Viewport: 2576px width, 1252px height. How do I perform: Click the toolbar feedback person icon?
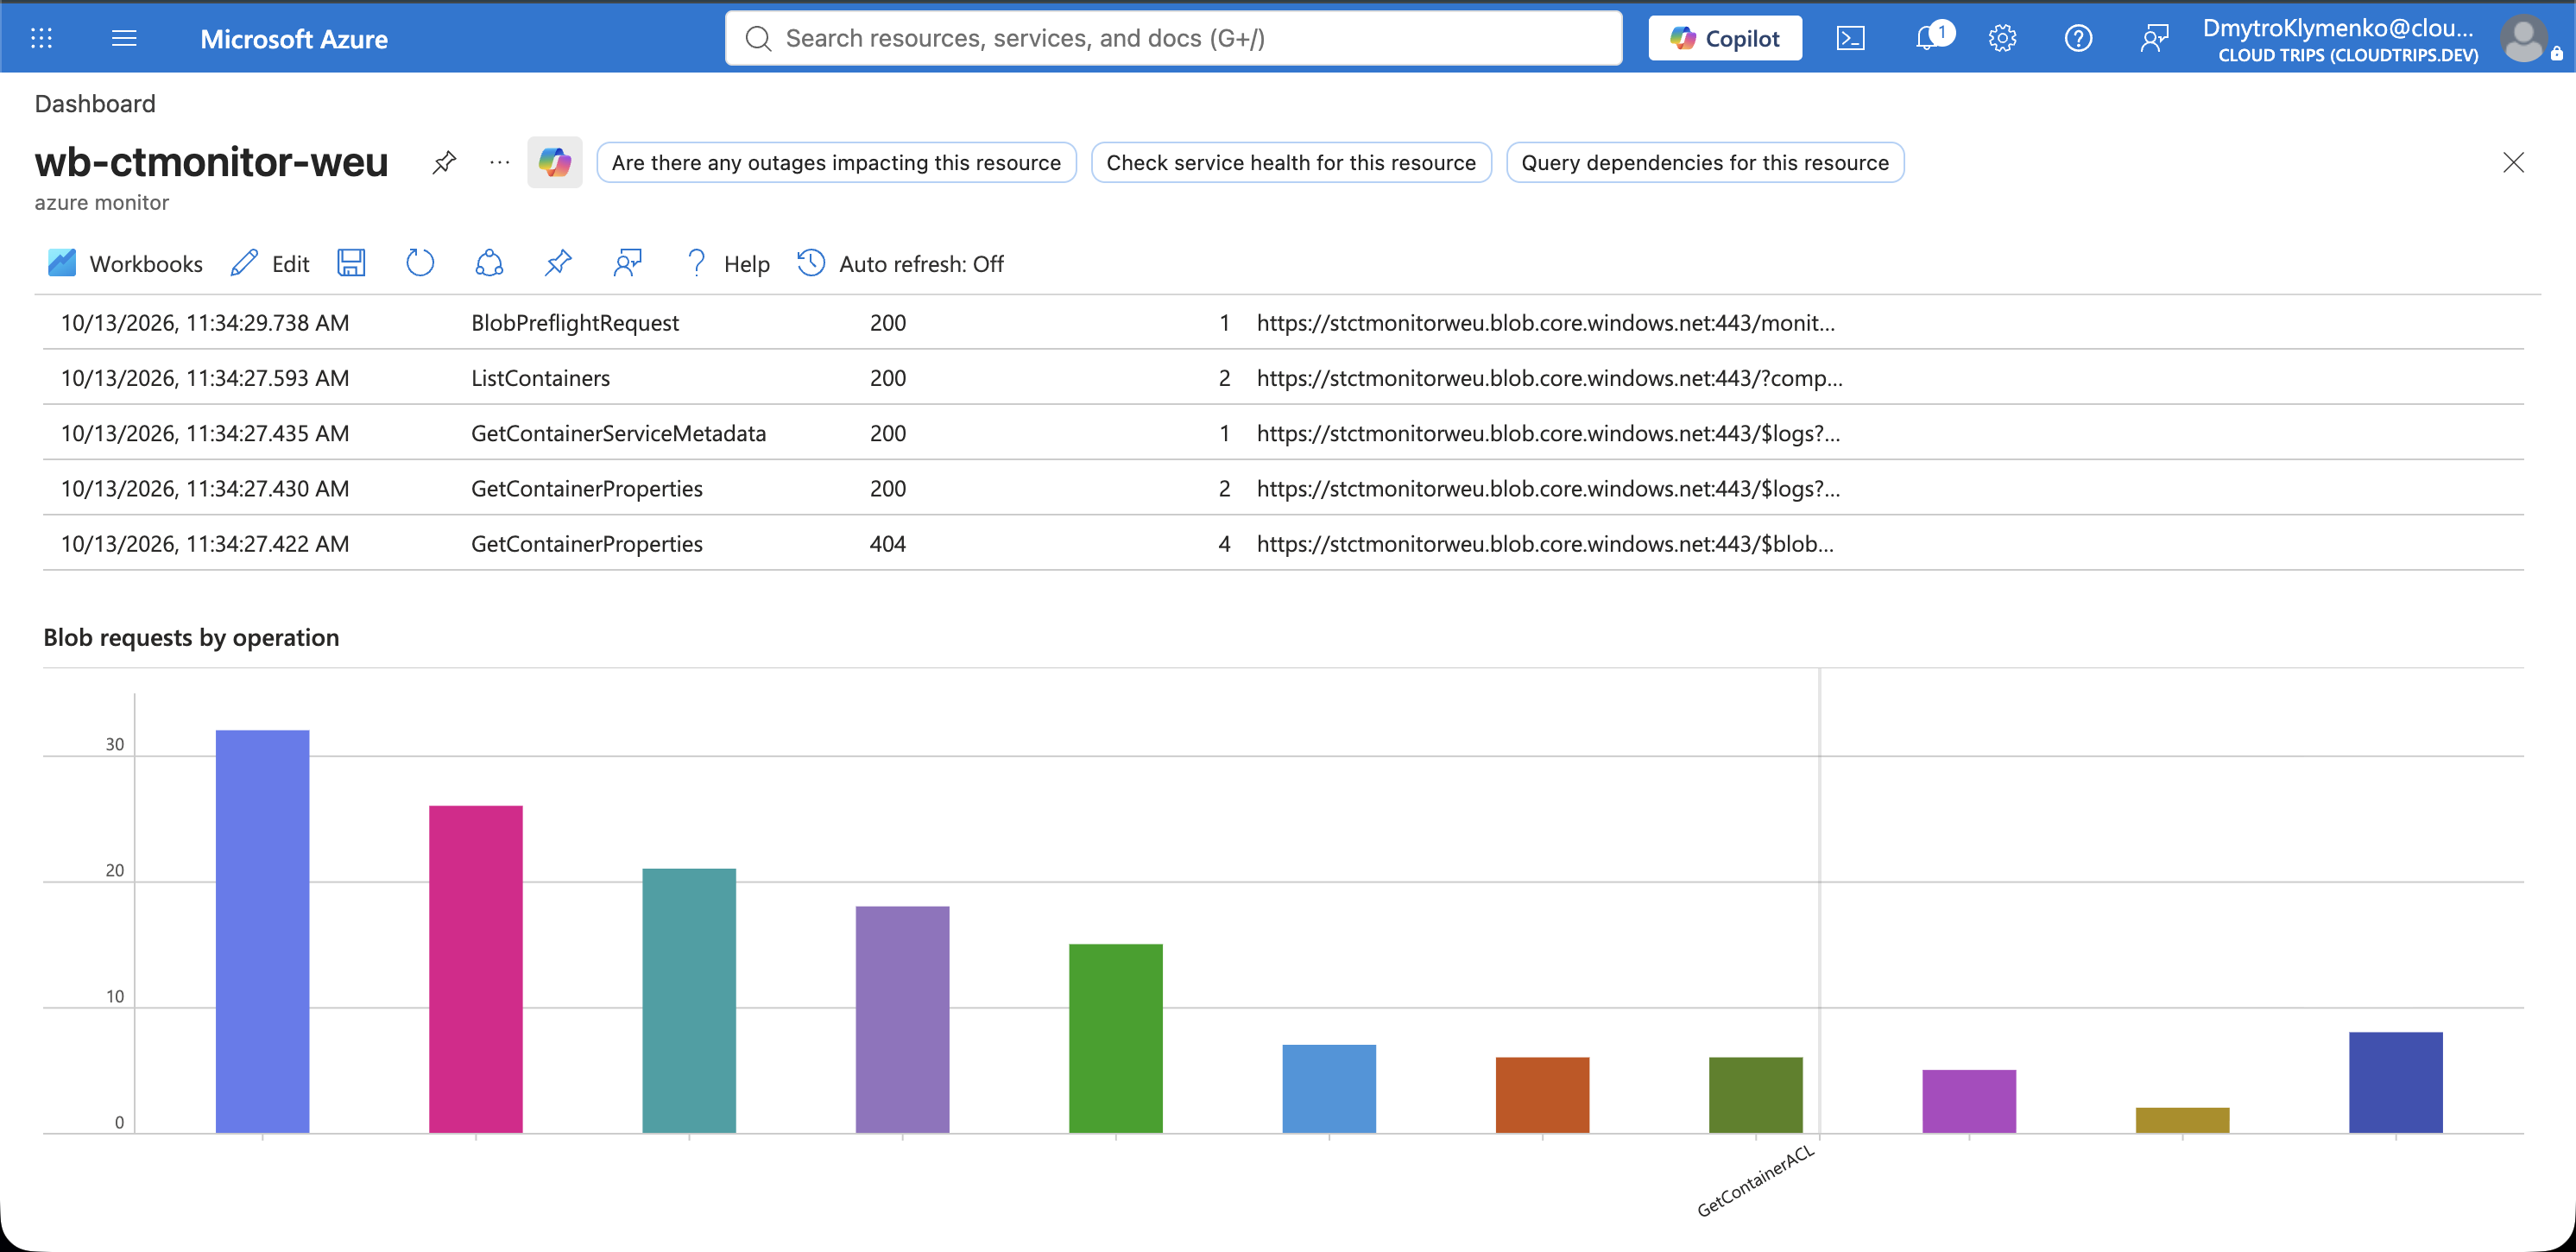pos(627,263)
